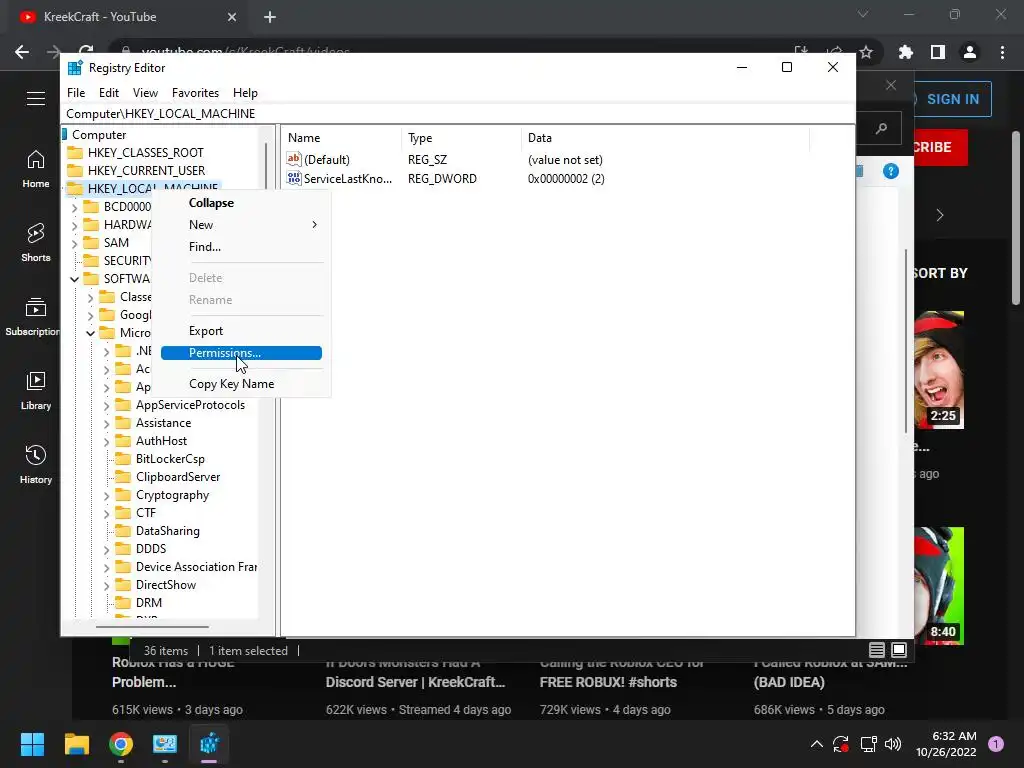Select the HKEY_CURRENT_USER key

pos(146,170)
